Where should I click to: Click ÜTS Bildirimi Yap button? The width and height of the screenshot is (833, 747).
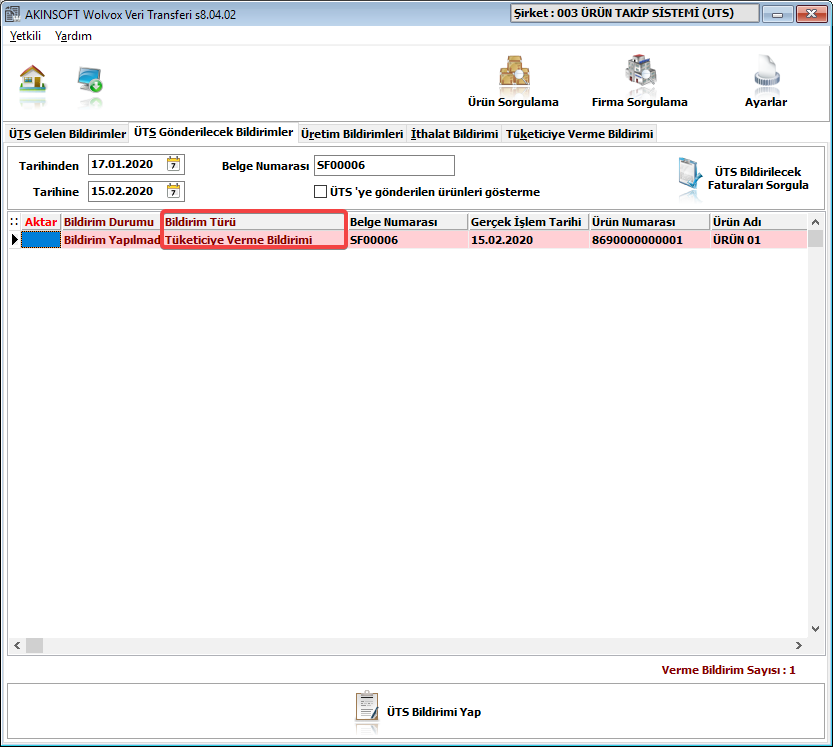tap(416, 712)
